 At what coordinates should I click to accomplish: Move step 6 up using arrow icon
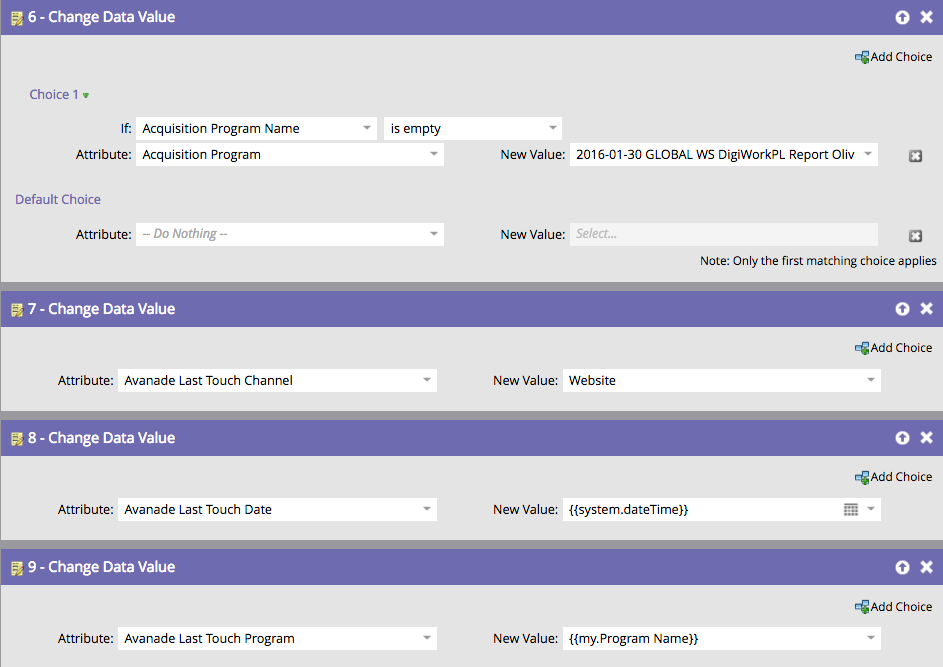coord(903,18)
